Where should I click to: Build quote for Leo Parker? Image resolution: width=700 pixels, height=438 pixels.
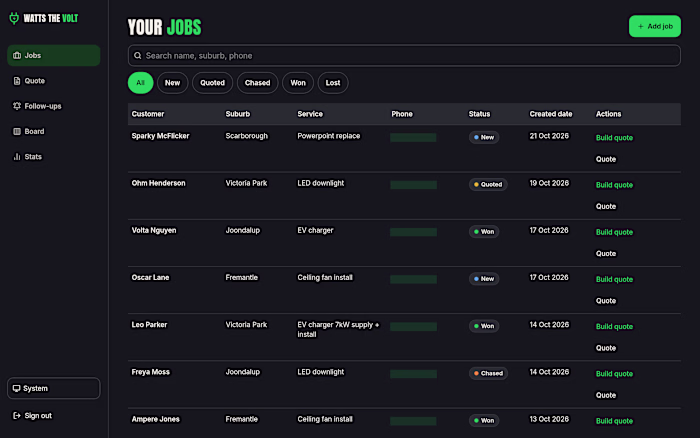click(x=614, y=326)
